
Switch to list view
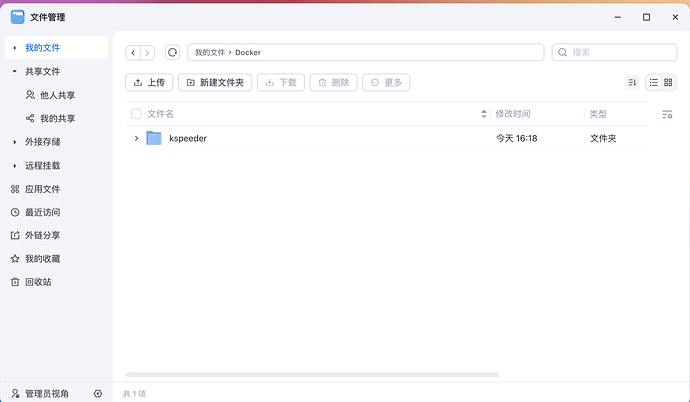click(x=654, y=82)
